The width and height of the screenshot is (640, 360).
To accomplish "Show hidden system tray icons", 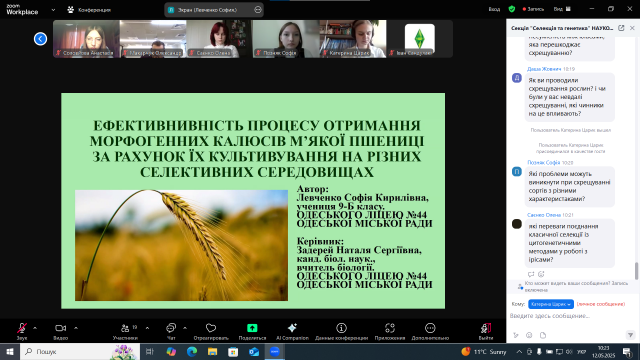I will tap(519, 351).
